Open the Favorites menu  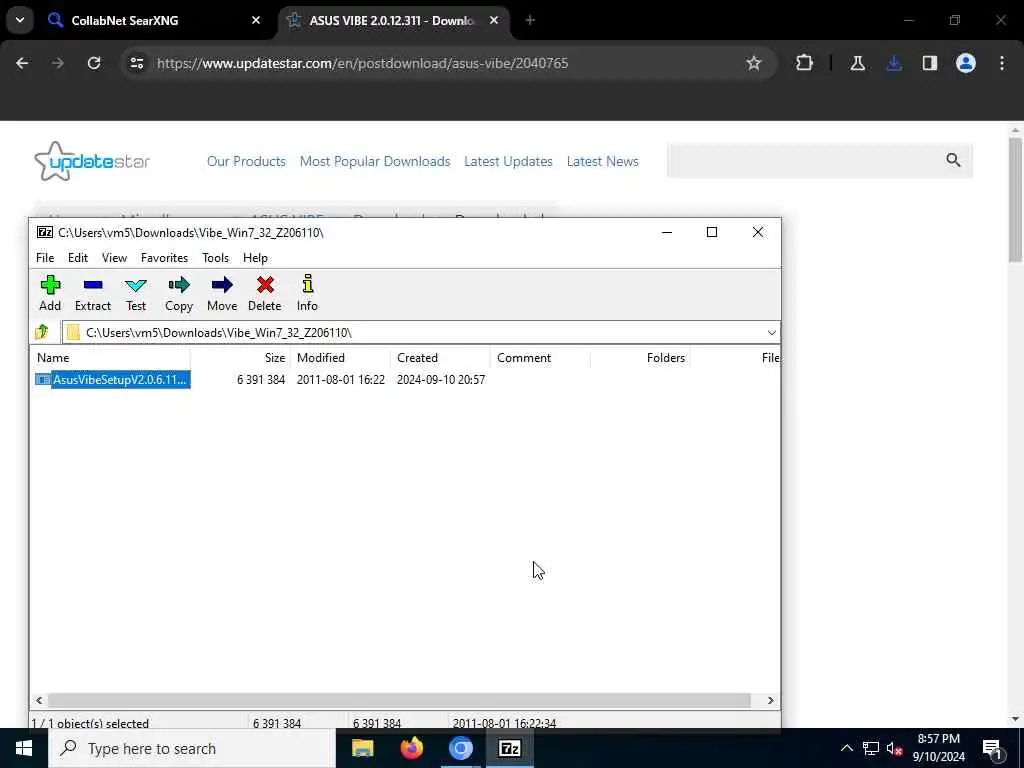point(165,258)
